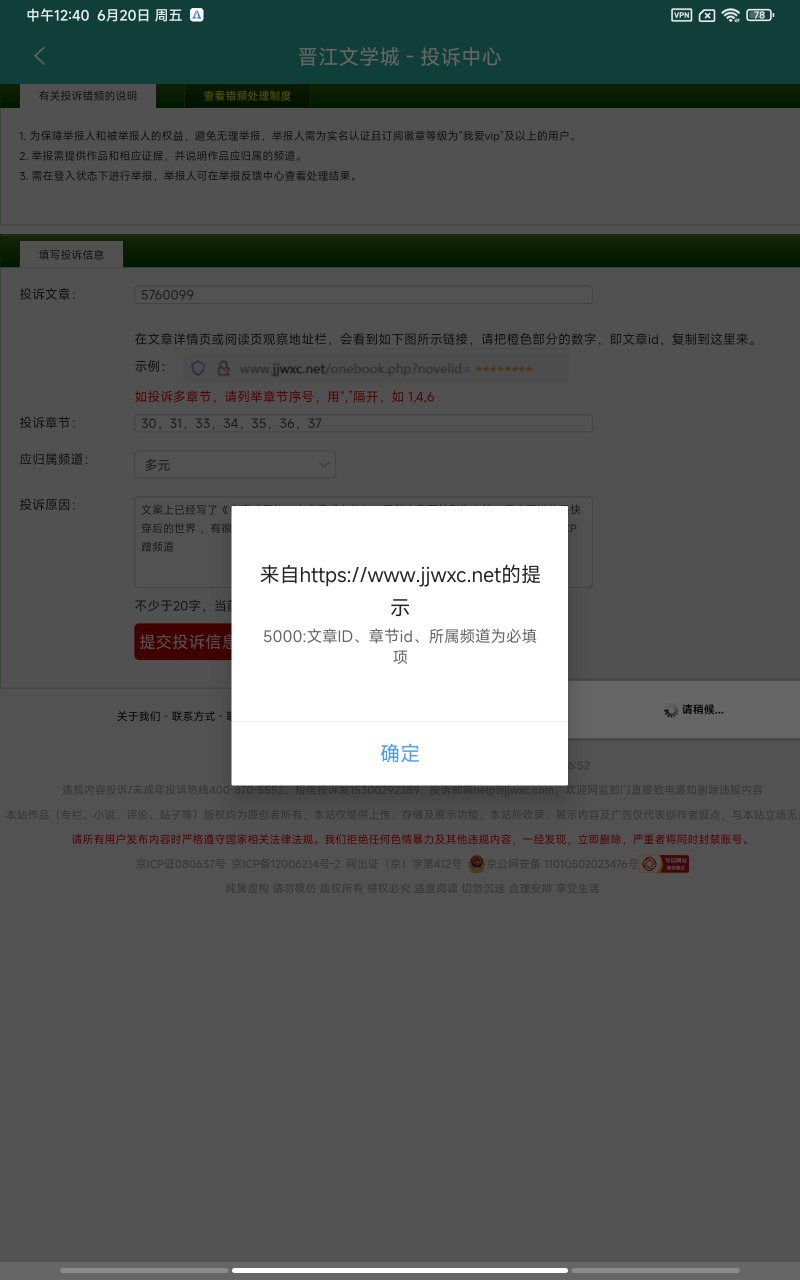800x1280 pixels.
Task: Tap the 投诉文章: field label
Action: (48, 294)
